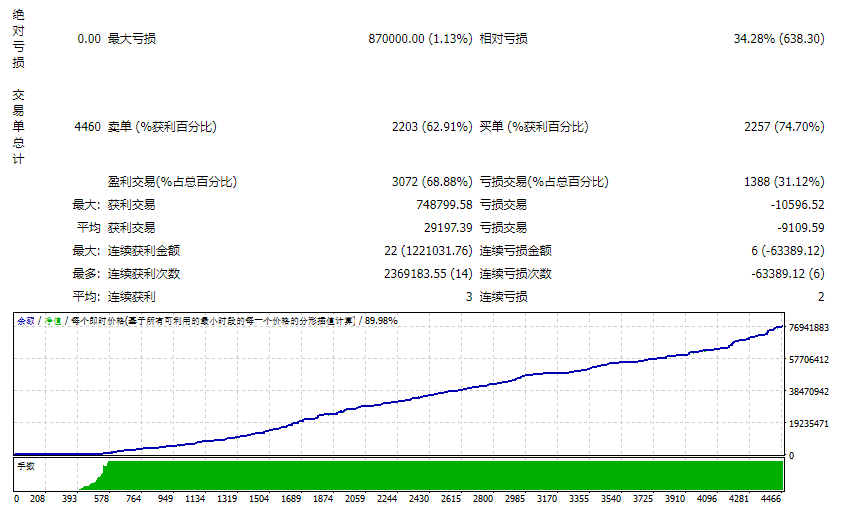Click the '最大亏损' label
849x511 pixels.
click(132, 38)
